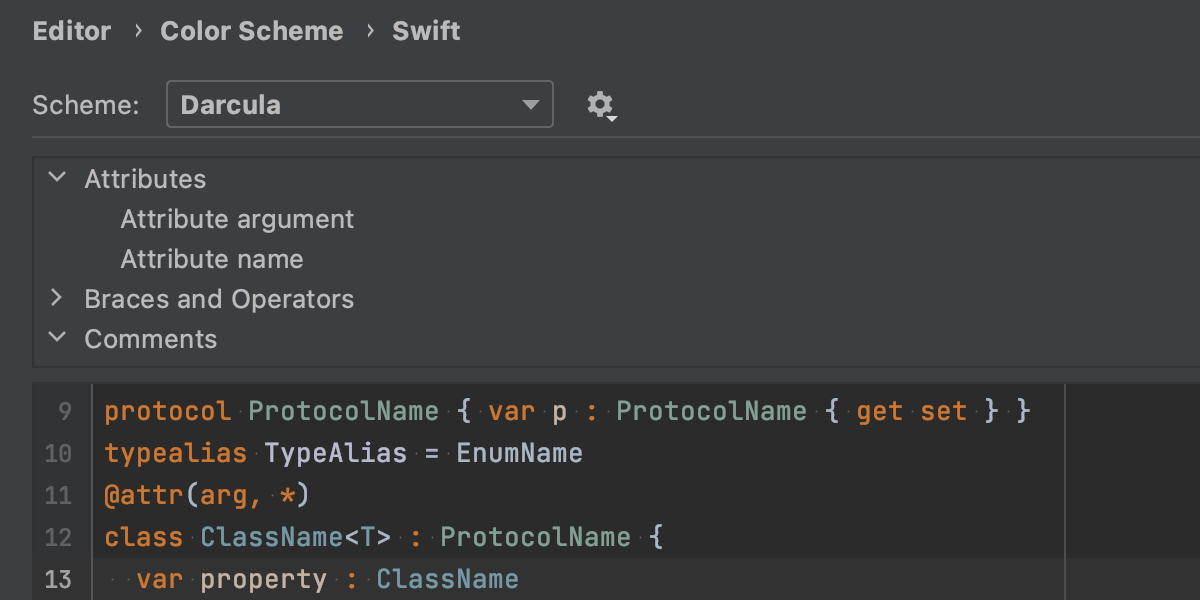Open the scheme settings gear menu
Image resolution: width=1200 pixels, height=600 pixels.
tap(600, 105)
